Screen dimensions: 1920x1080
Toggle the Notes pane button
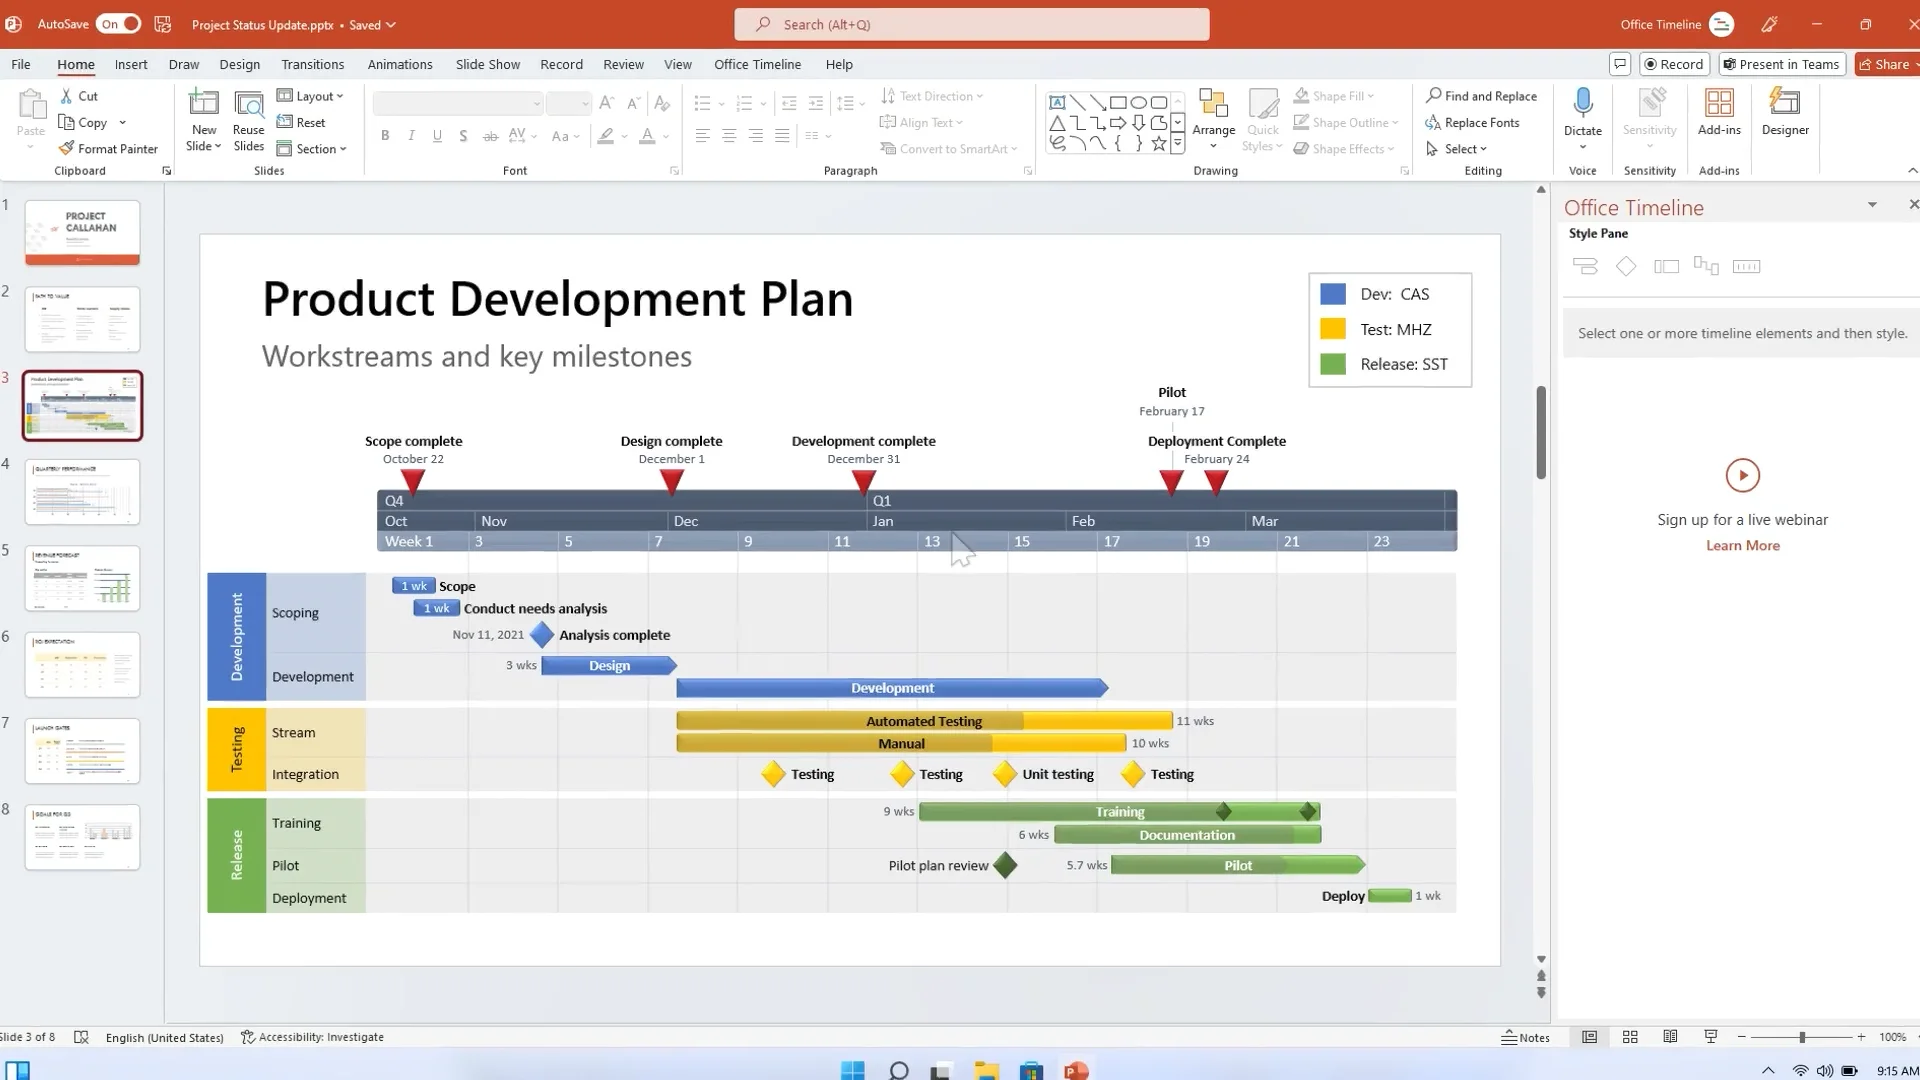[1526, 1037]
